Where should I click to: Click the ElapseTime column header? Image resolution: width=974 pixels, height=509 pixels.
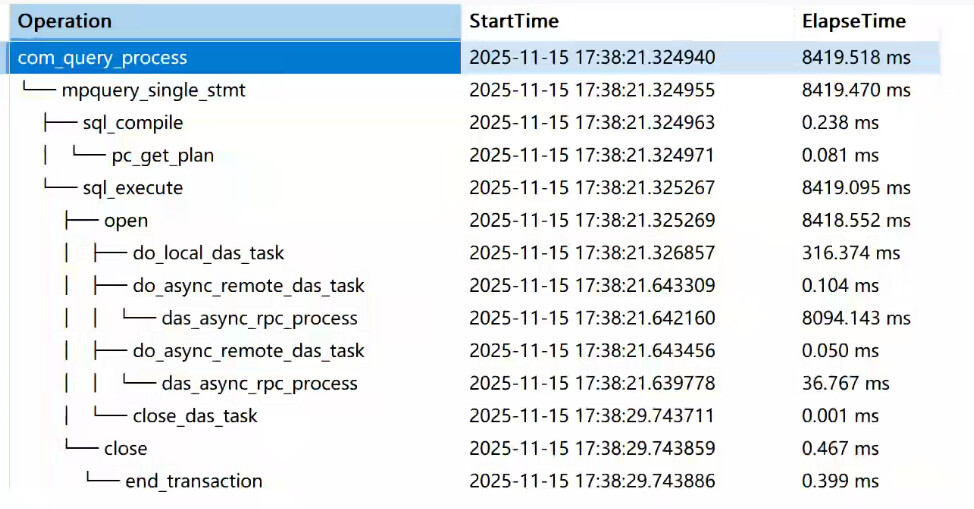click(x=853, y=21)
